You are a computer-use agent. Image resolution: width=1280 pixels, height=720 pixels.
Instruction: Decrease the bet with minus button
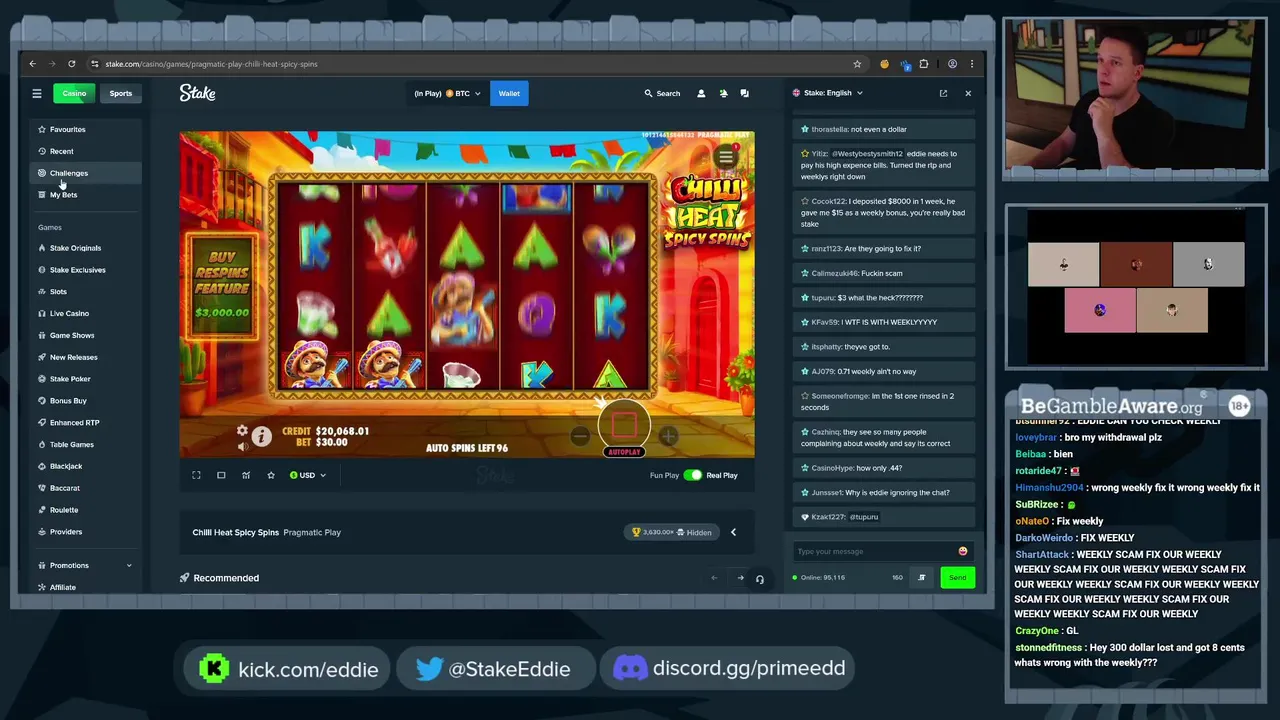(x=580, y=436)
